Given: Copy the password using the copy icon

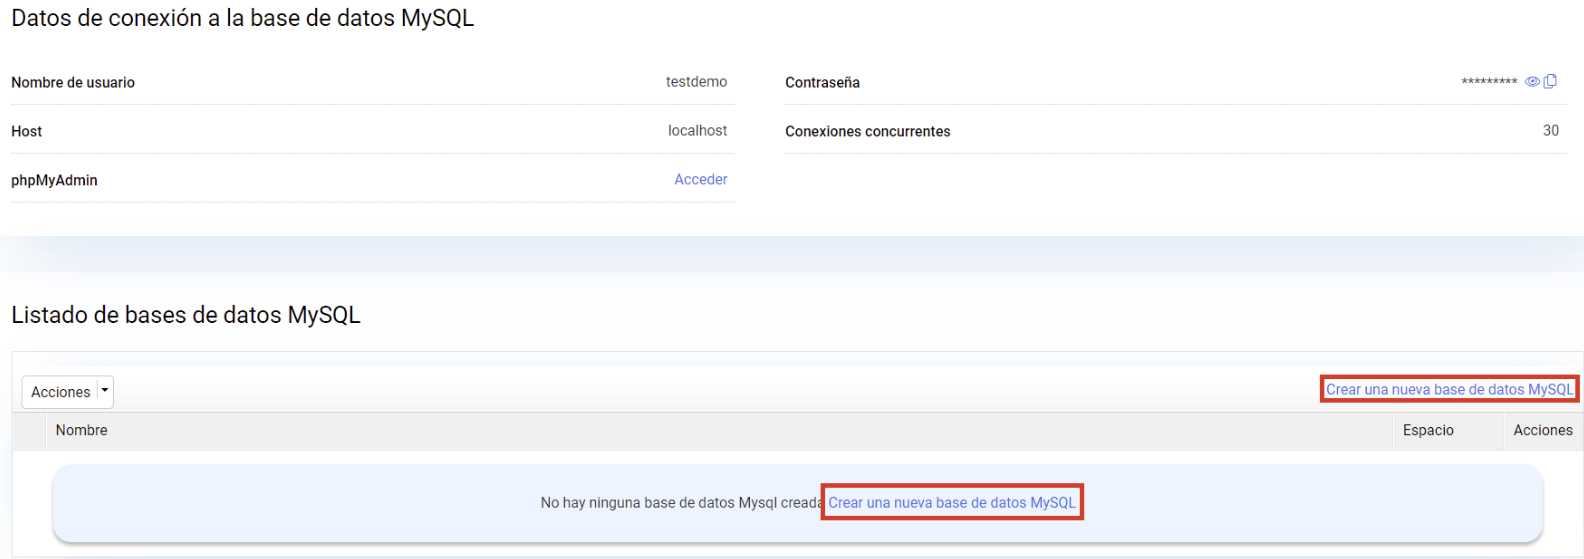Looking at the screenshot, I should 1550,81.
